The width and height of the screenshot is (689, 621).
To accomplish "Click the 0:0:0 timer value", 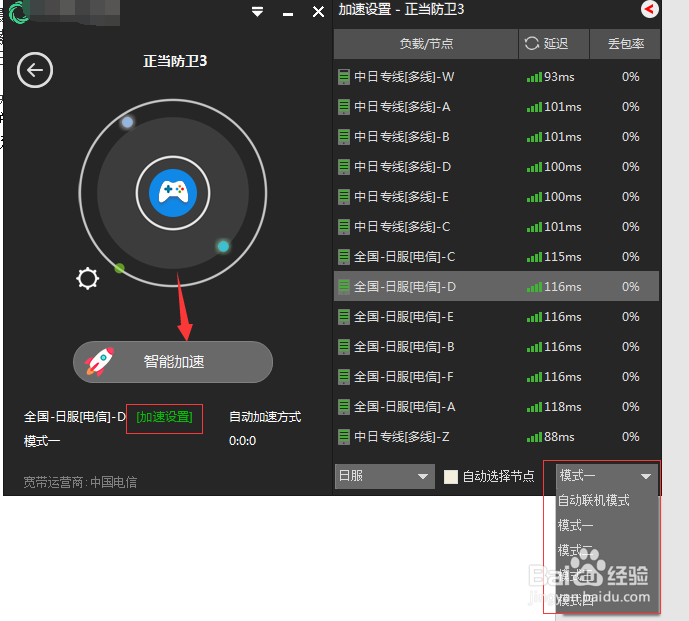I will (242, 441).
